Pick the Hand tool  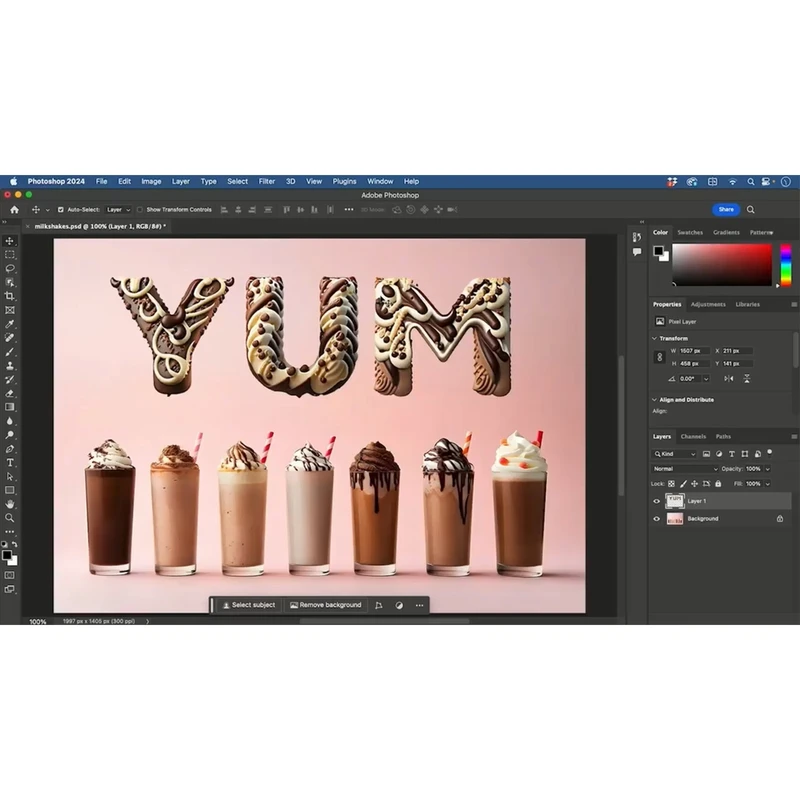coord(10,504)
